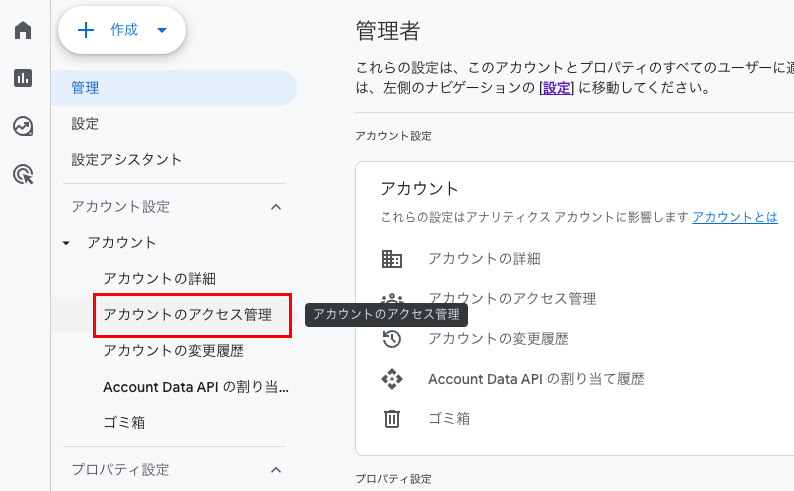Open アカウントの変更履歴 in sidebar
Viewport: 794px width, 491px height.
[173, 351]
